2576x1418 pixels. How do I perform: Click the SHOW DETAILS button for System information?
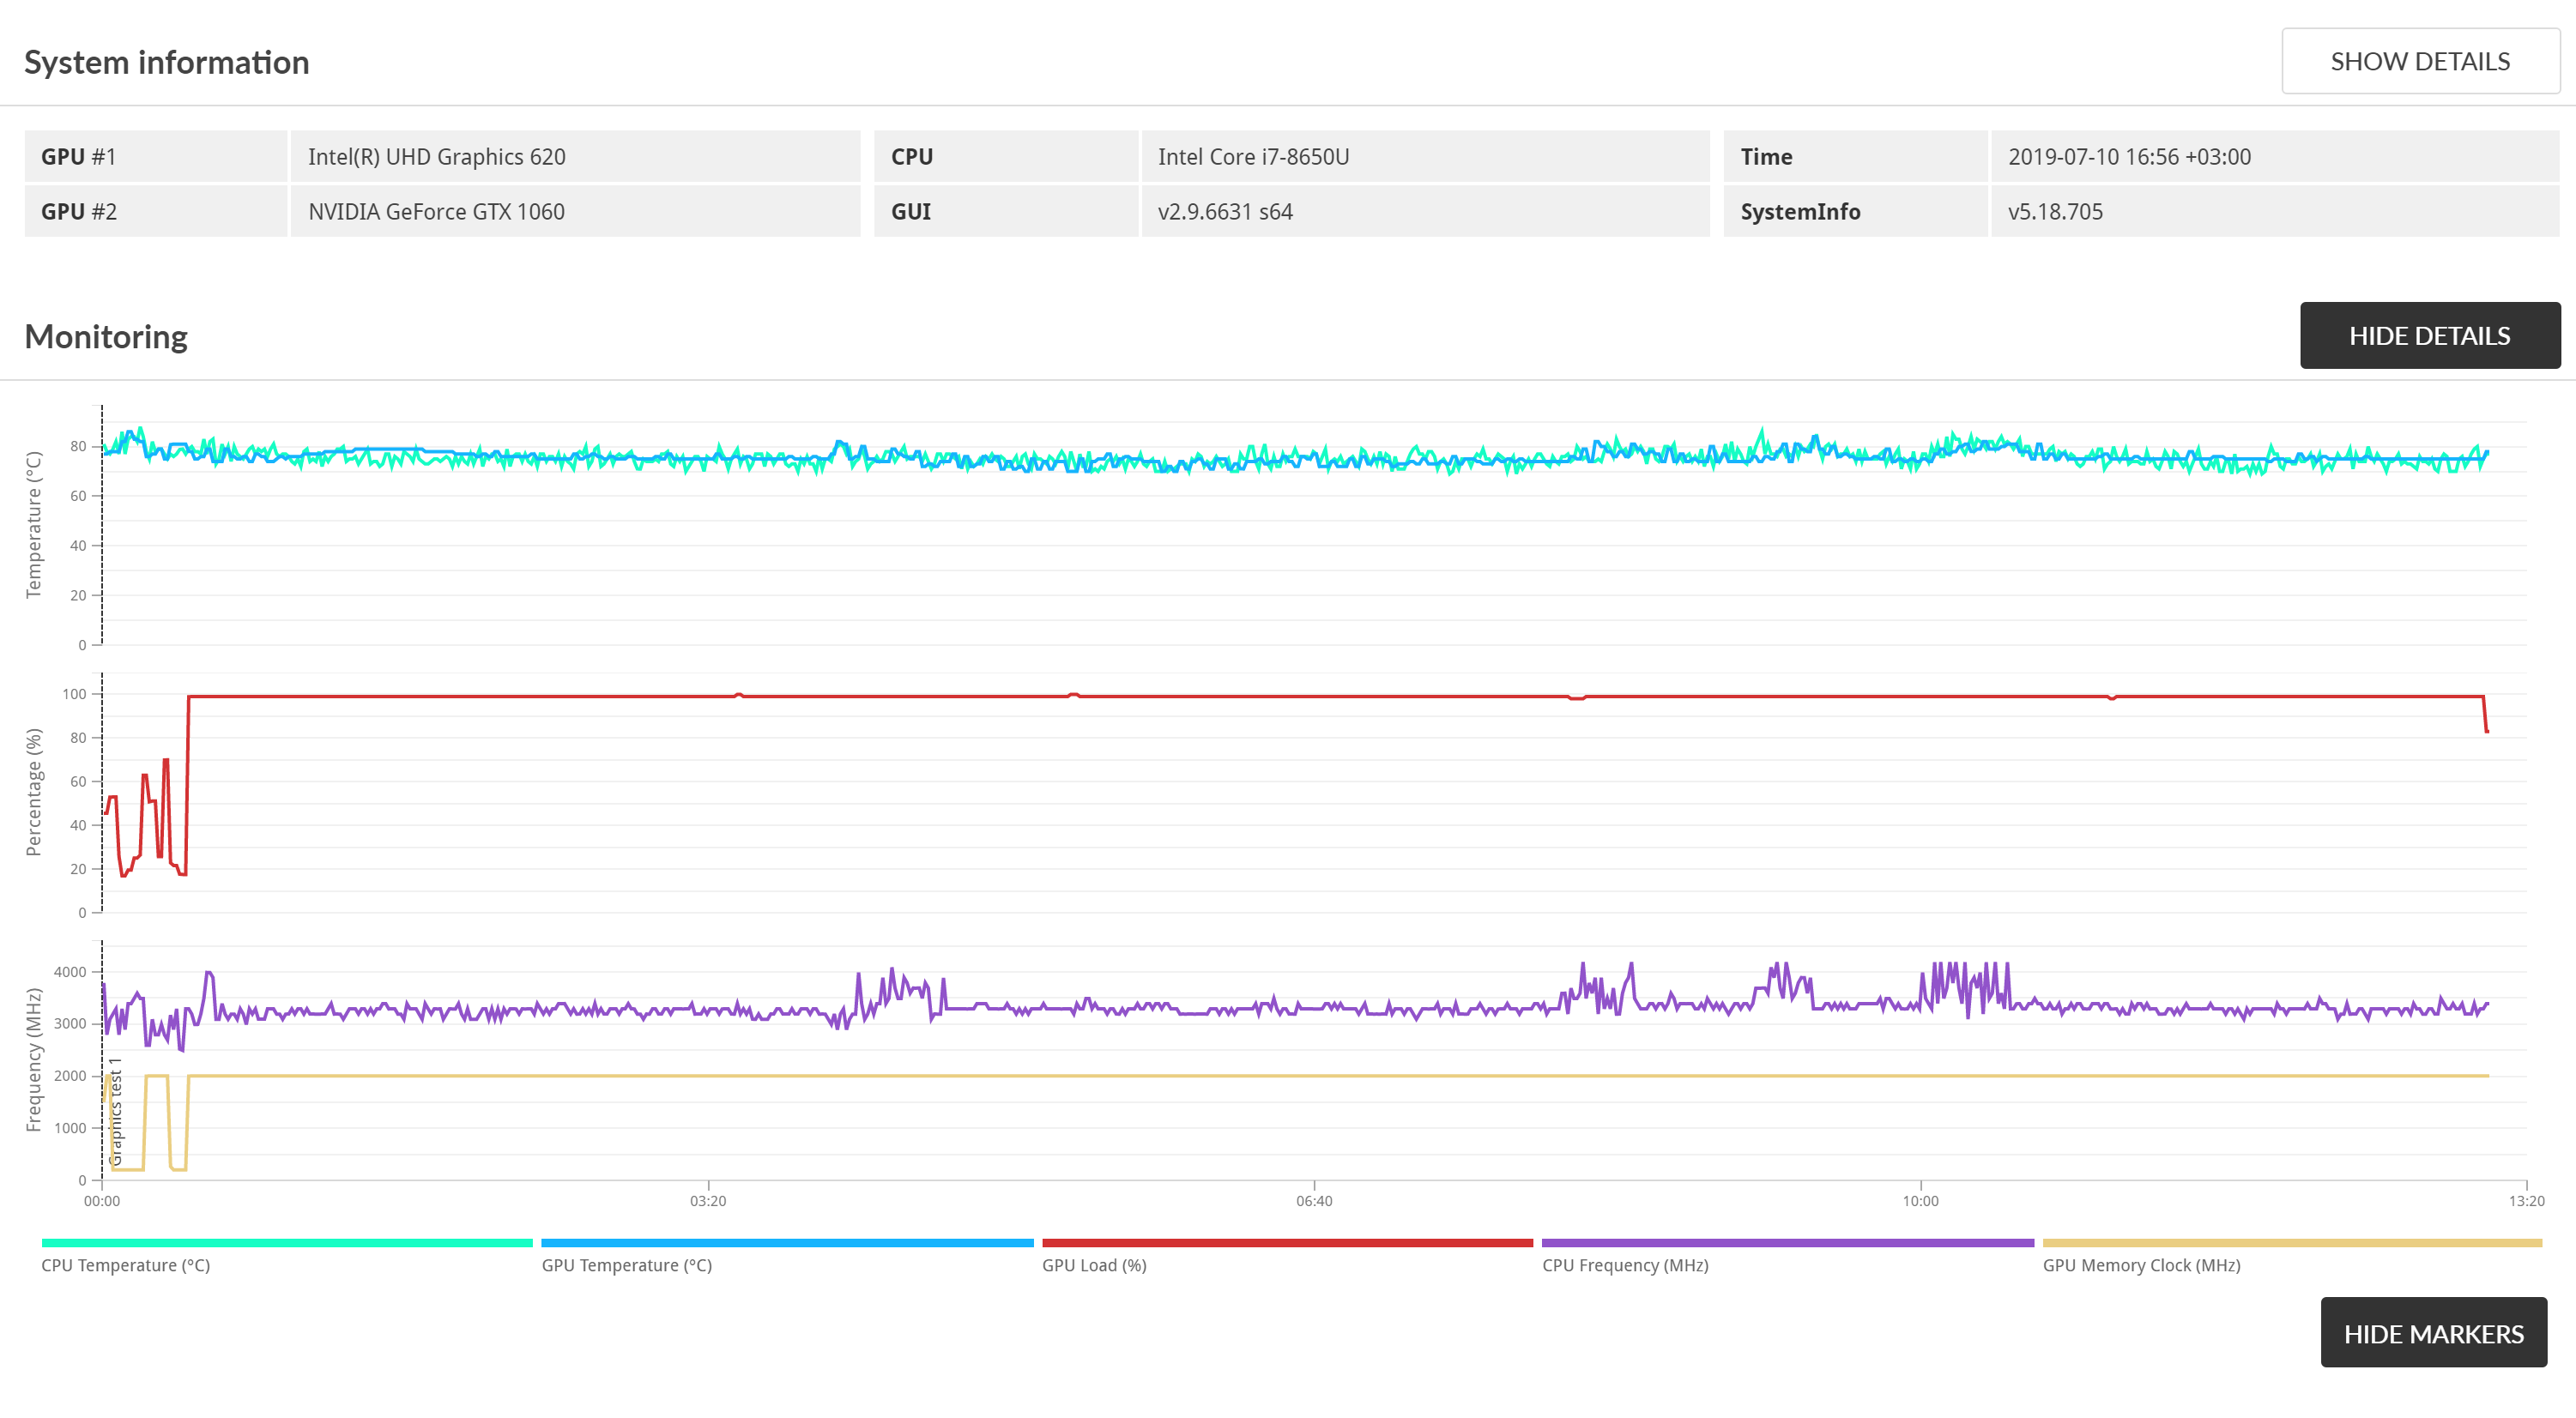(x=2420, y=61)
